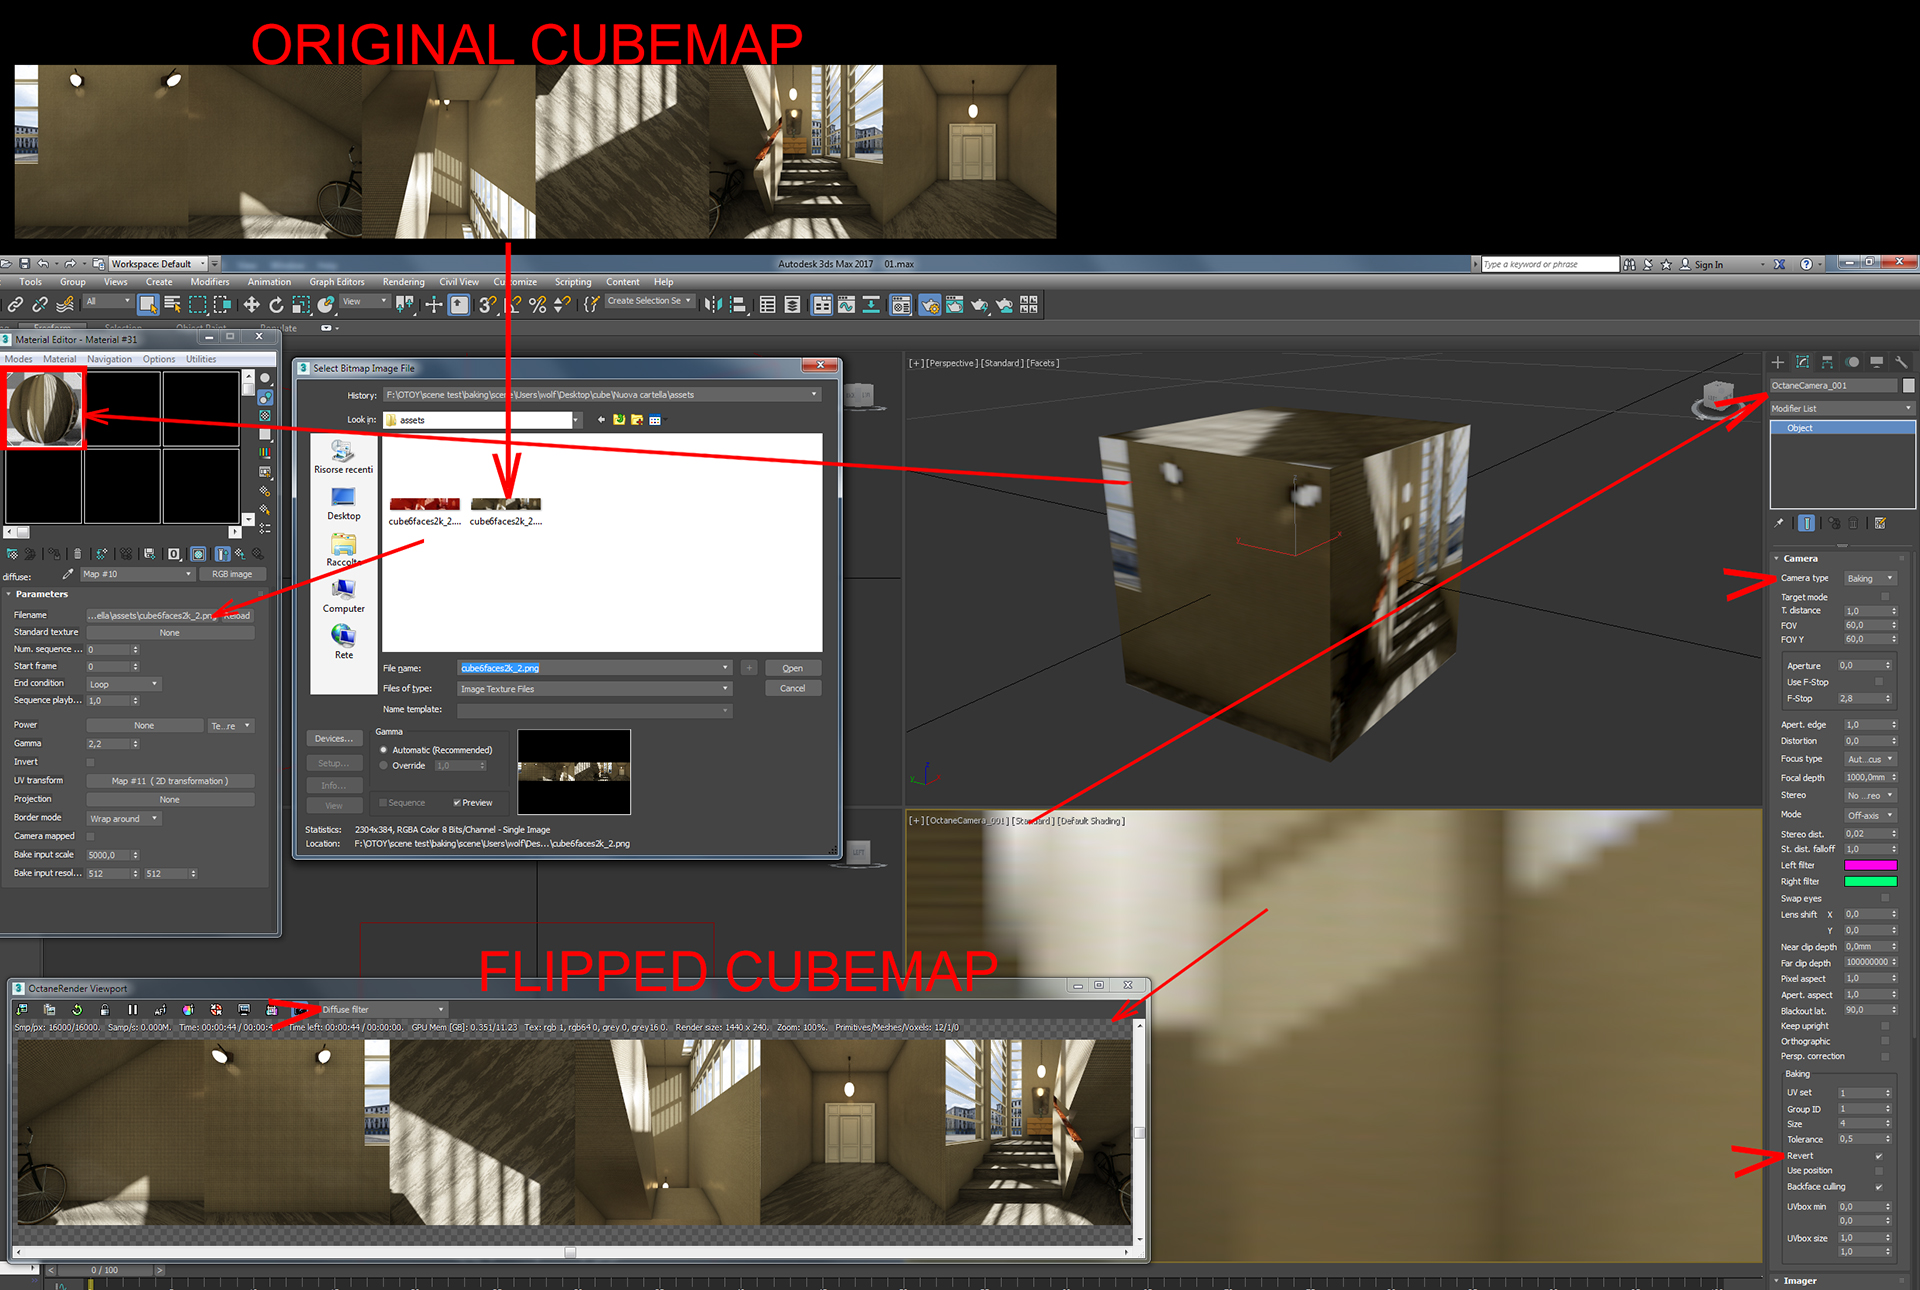
Task: Toggle the Revert checkbox under Baking
Action: (x=1879, y=1156)
